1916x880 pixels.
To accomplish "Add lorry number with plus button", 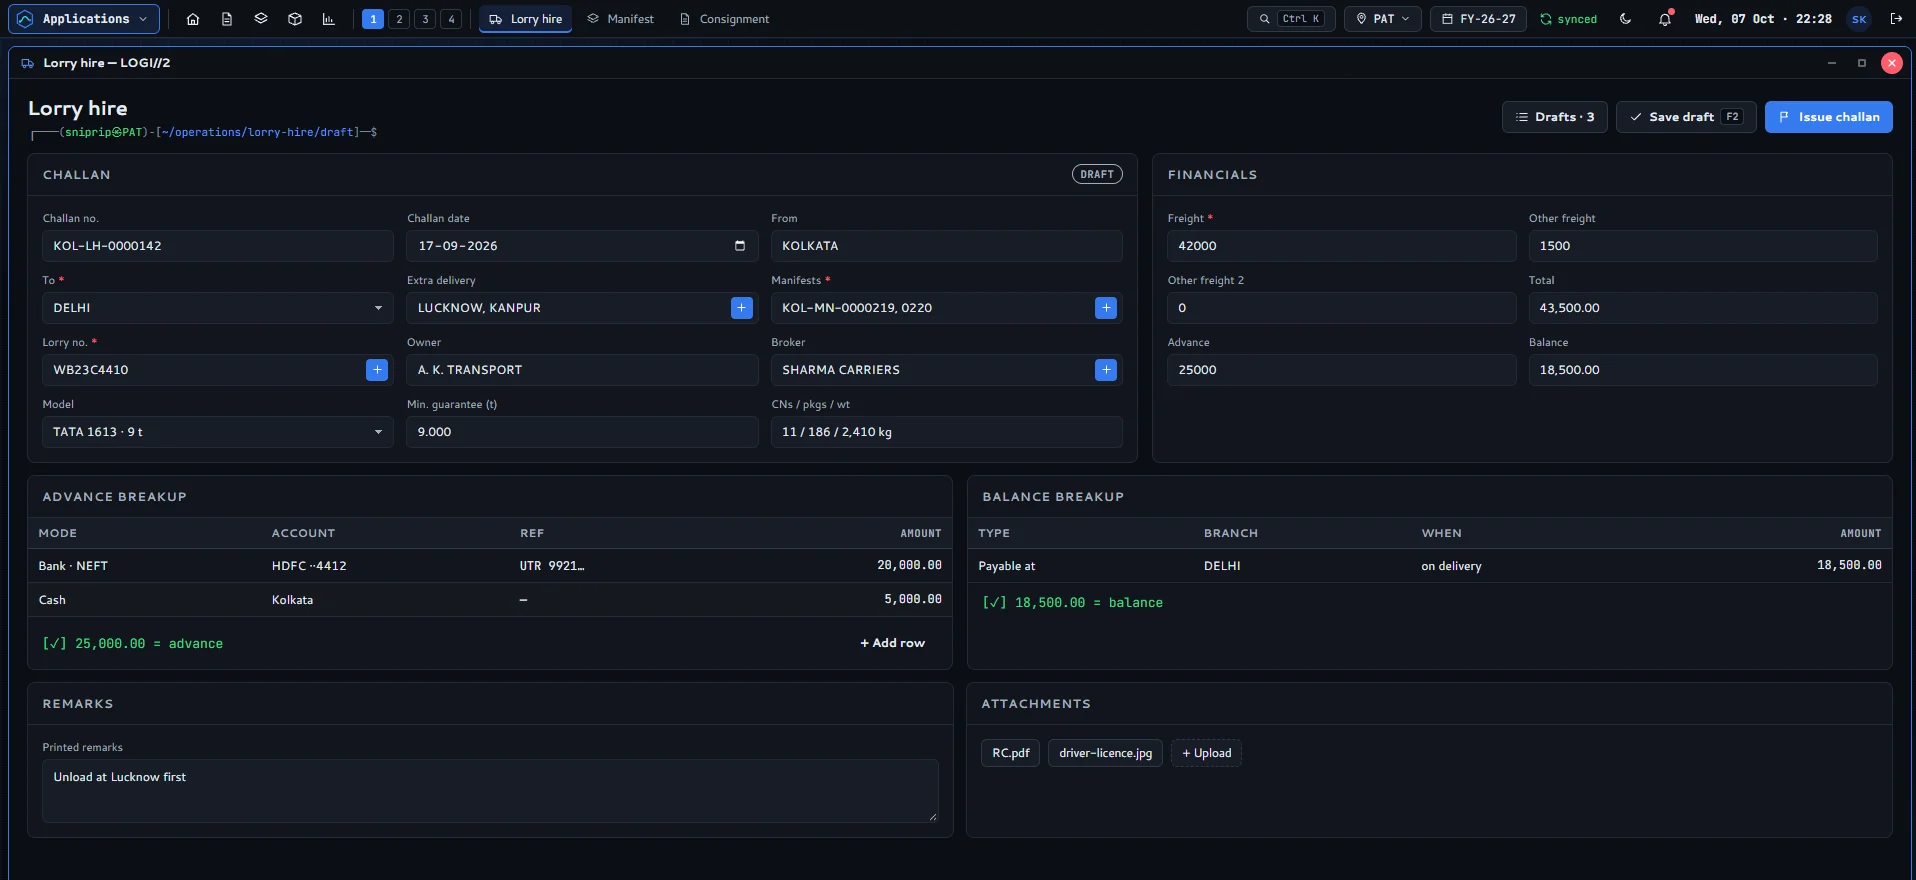I will [x=377, y=370].
